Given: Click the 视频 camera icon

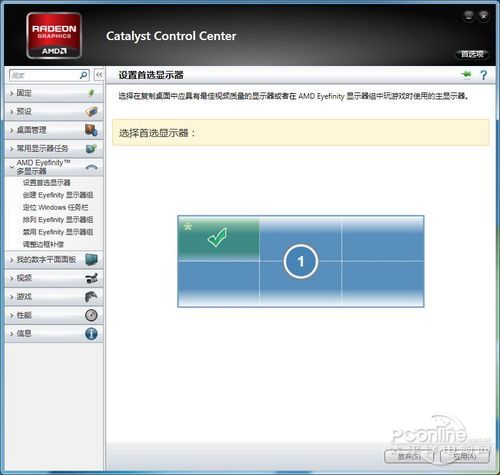Looking at the screenshot, I should pos(91,278).
